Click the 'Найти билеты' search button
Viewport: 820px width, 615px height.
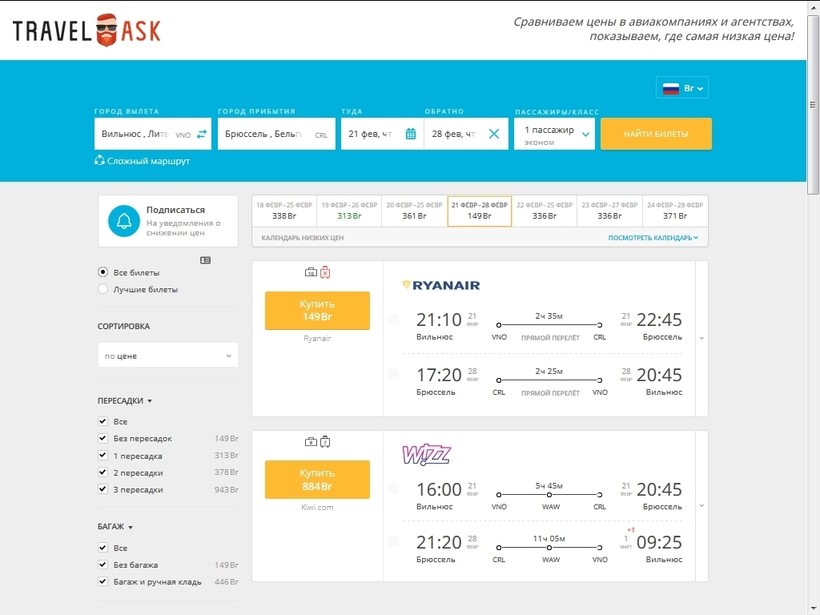point(656,134)
